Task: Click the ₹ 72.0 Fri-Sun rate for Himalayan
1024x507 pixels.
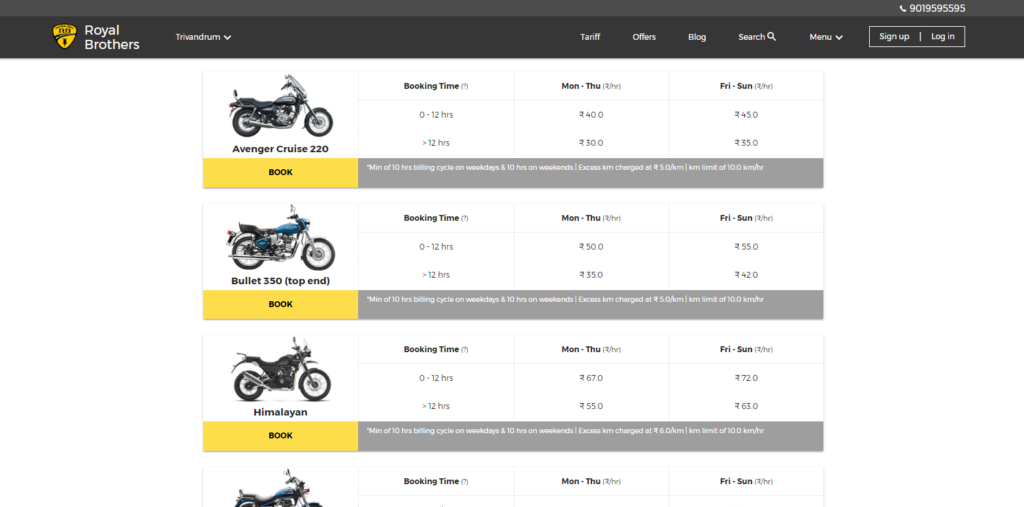Action: pyautogui.click(x=746, y=378)
